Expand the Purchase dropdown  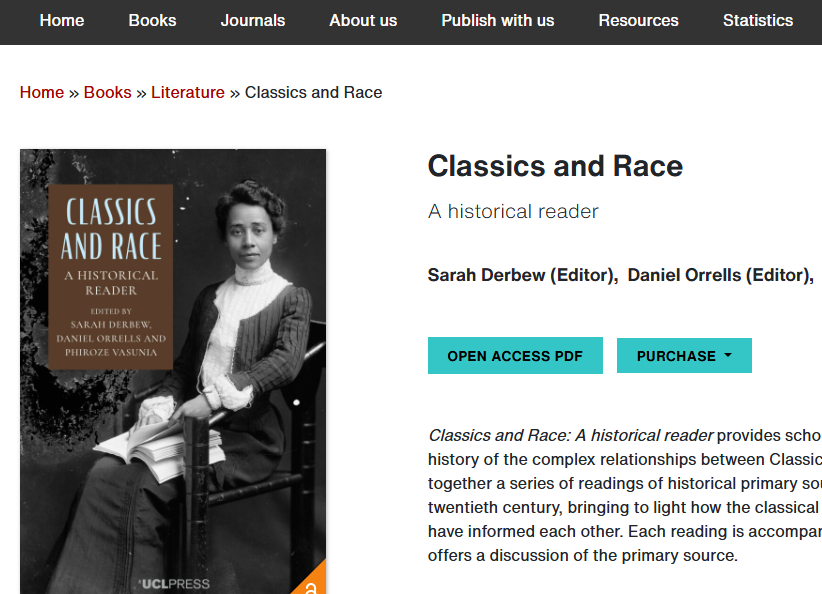pos(684,356)
